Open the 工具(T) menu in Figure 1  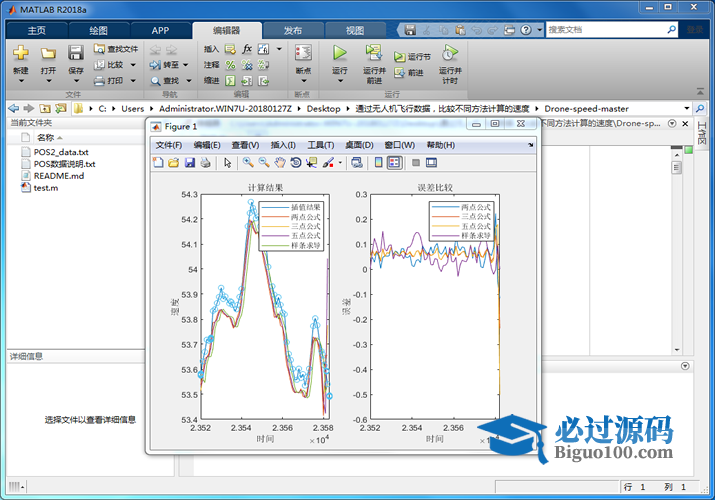coord(321,145)
